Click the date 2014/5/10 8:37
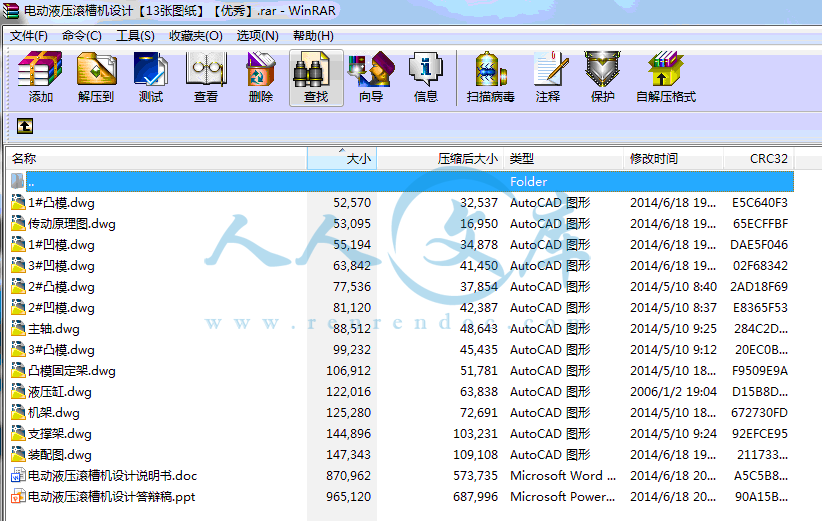Screen dimensions: 822x521 673,308
